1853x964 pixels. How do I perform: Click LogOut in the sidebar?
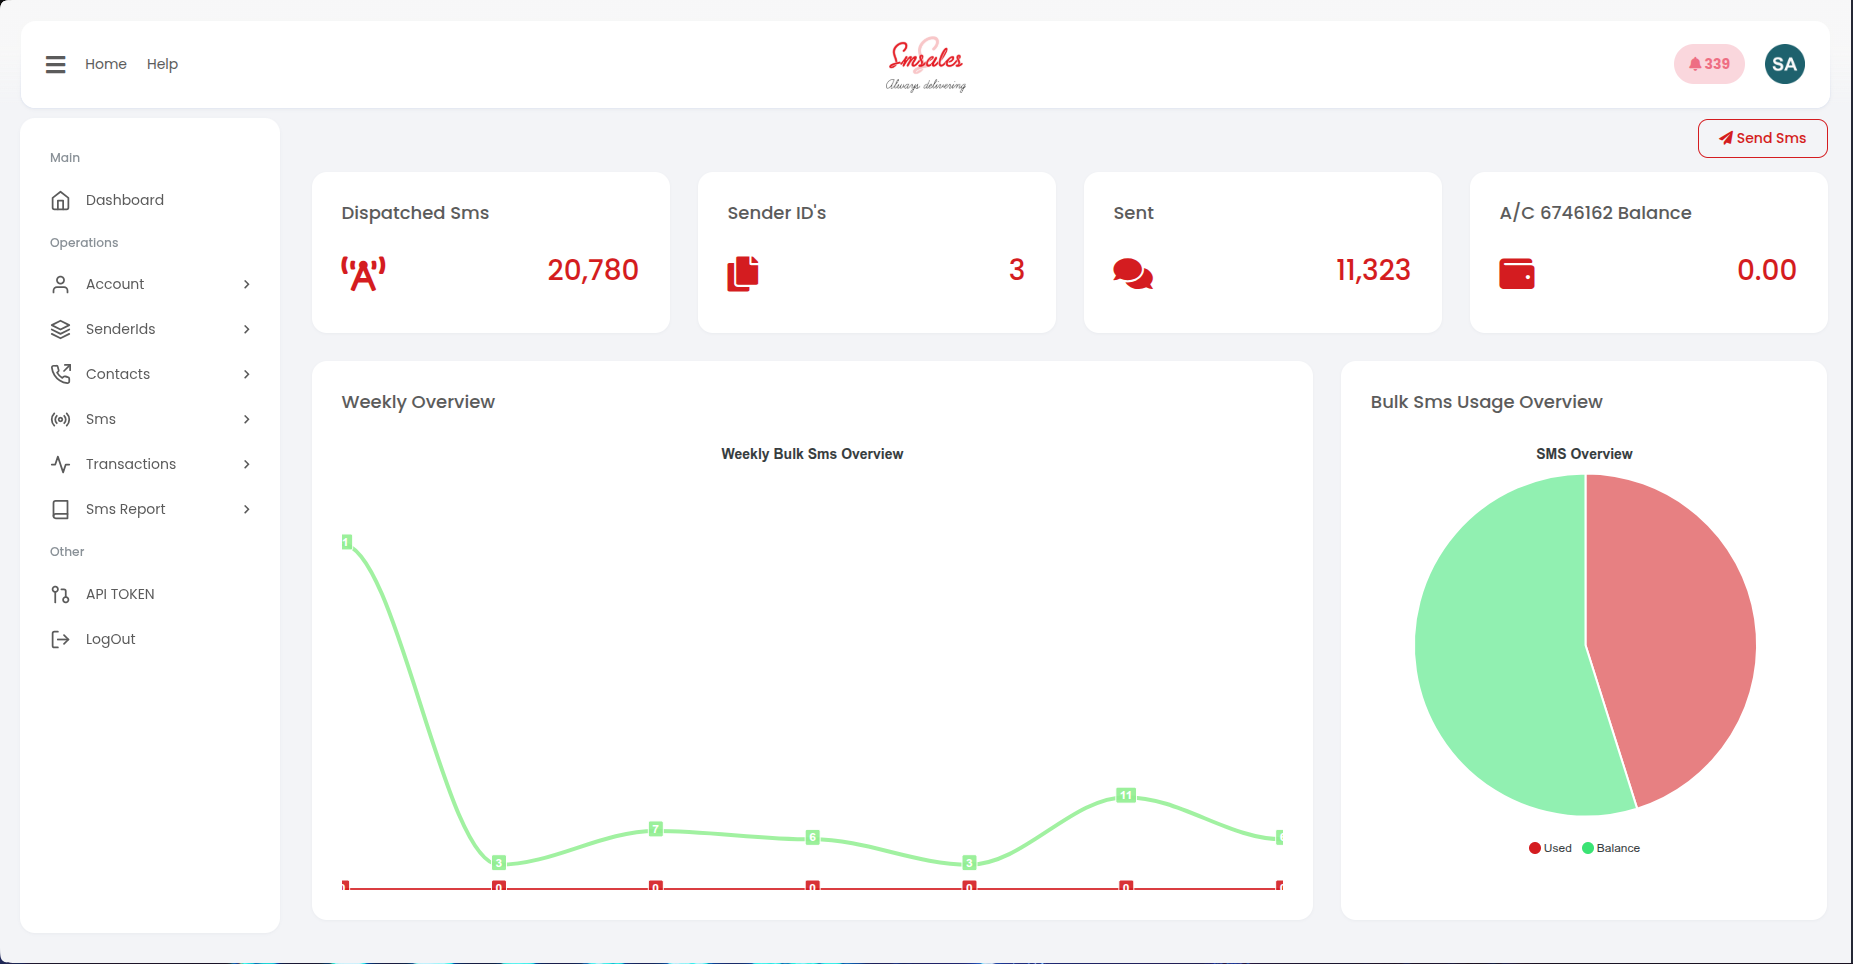(x=110, y=638)
